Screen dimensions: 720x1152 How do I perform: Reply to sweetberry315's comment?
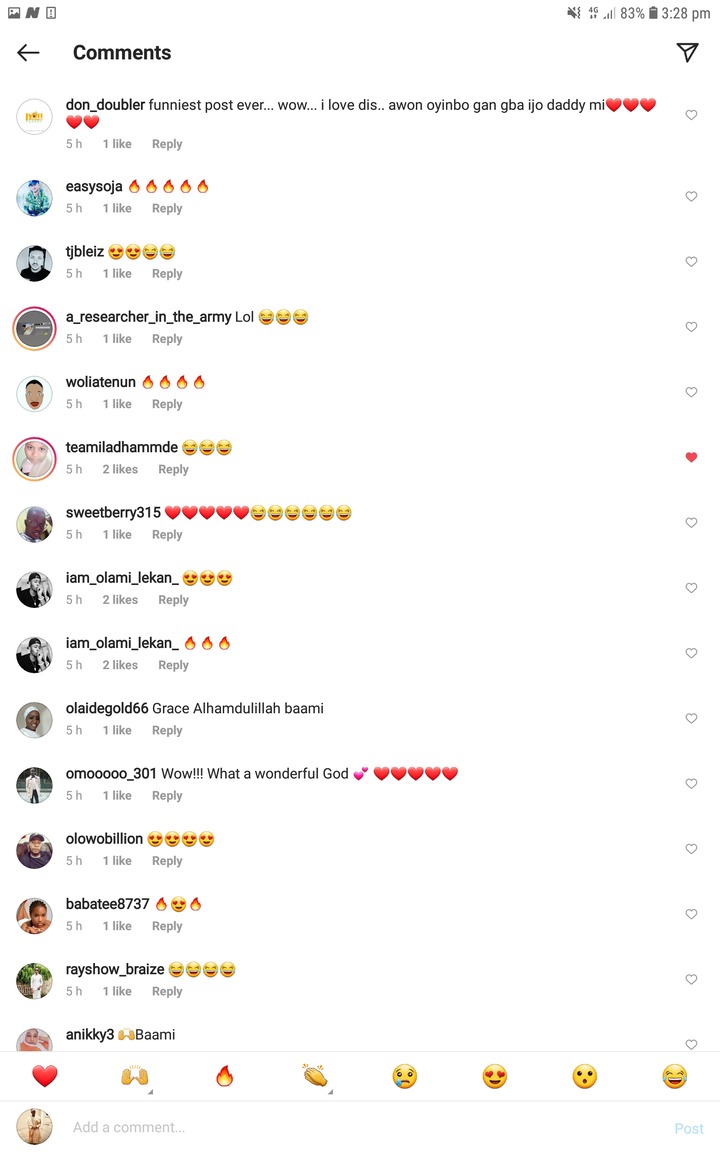click(167, 535)
